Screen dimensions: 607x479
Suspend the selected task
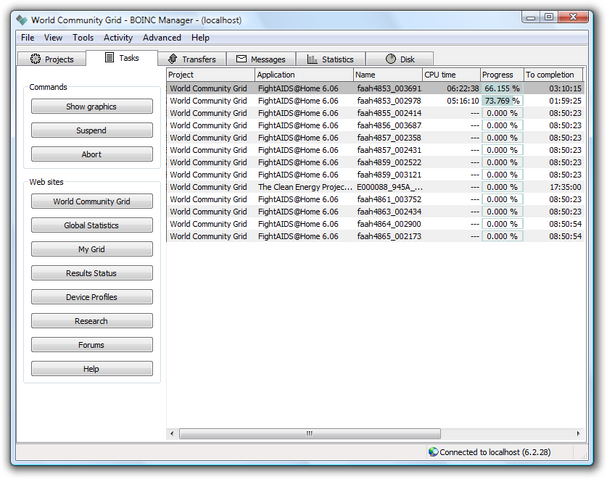(x=92, y=130)
